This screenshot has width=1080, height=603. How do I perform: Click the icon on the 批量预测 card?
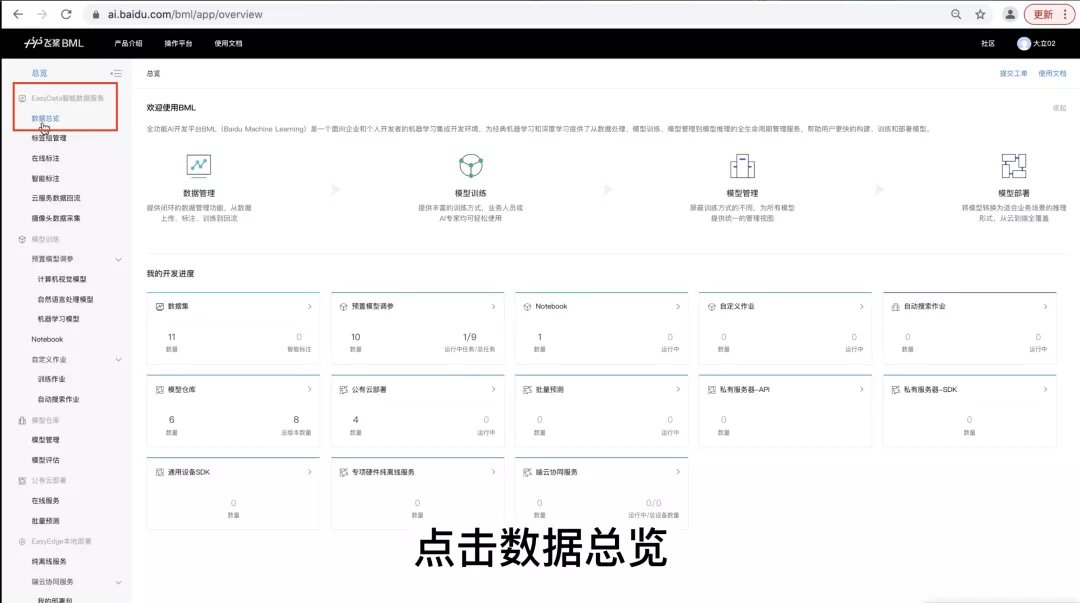pyautogui.click(x=528, y=389)
